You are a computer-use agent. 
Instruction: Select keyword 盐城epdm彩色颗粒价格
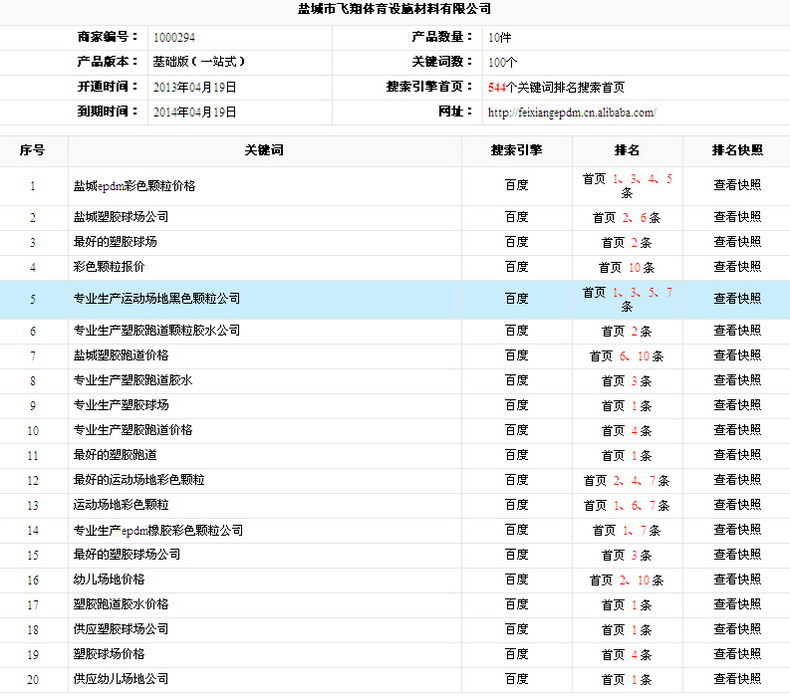(135, 186)
